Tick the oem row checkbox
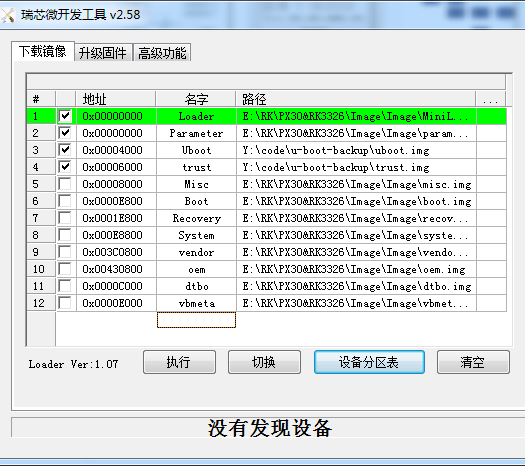The image size is (525, 466). (65, 269)
